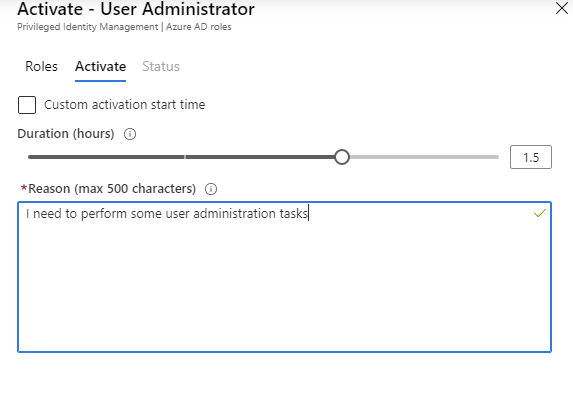Image resolution: width=573 pixels, height=394 pixels.
Task: Enable Custom activation start time checkbox
Action: 27,105
